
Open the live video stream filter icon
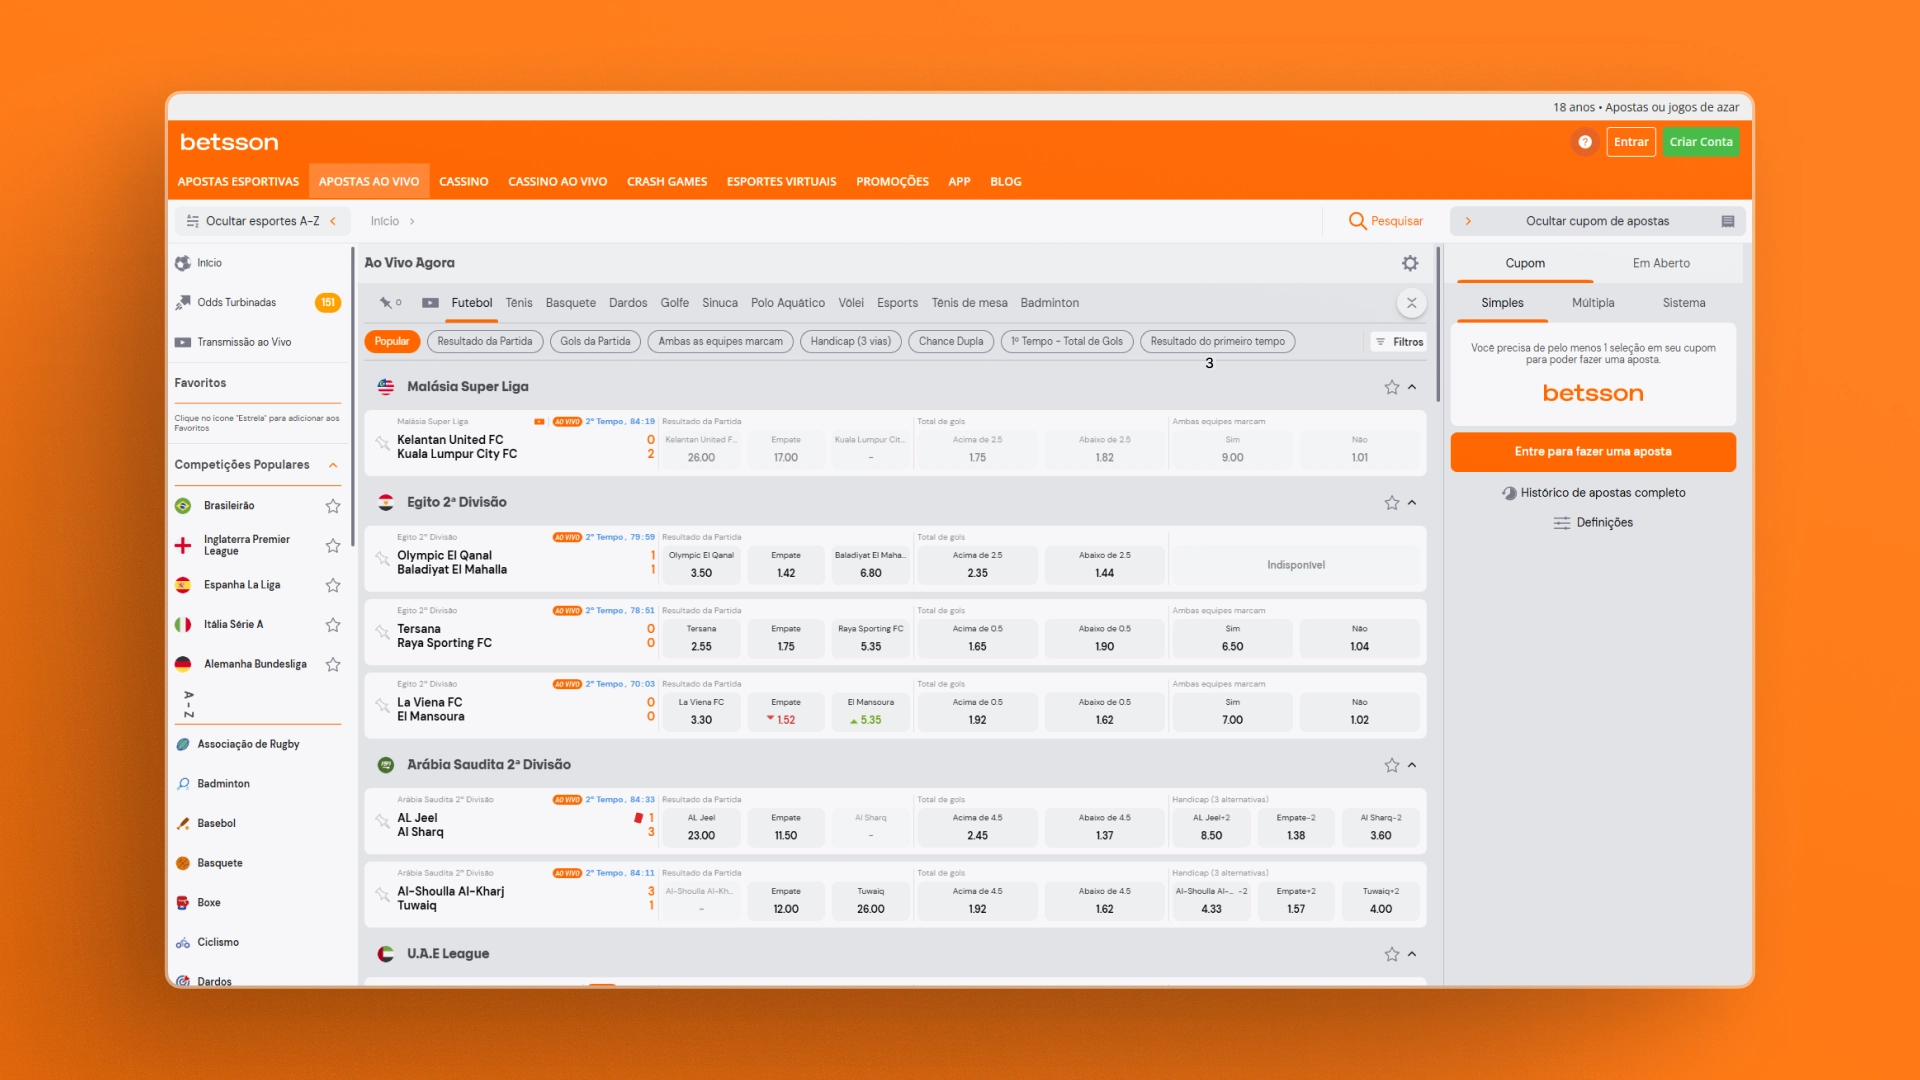pyautogui.click(x=430, y=303)
